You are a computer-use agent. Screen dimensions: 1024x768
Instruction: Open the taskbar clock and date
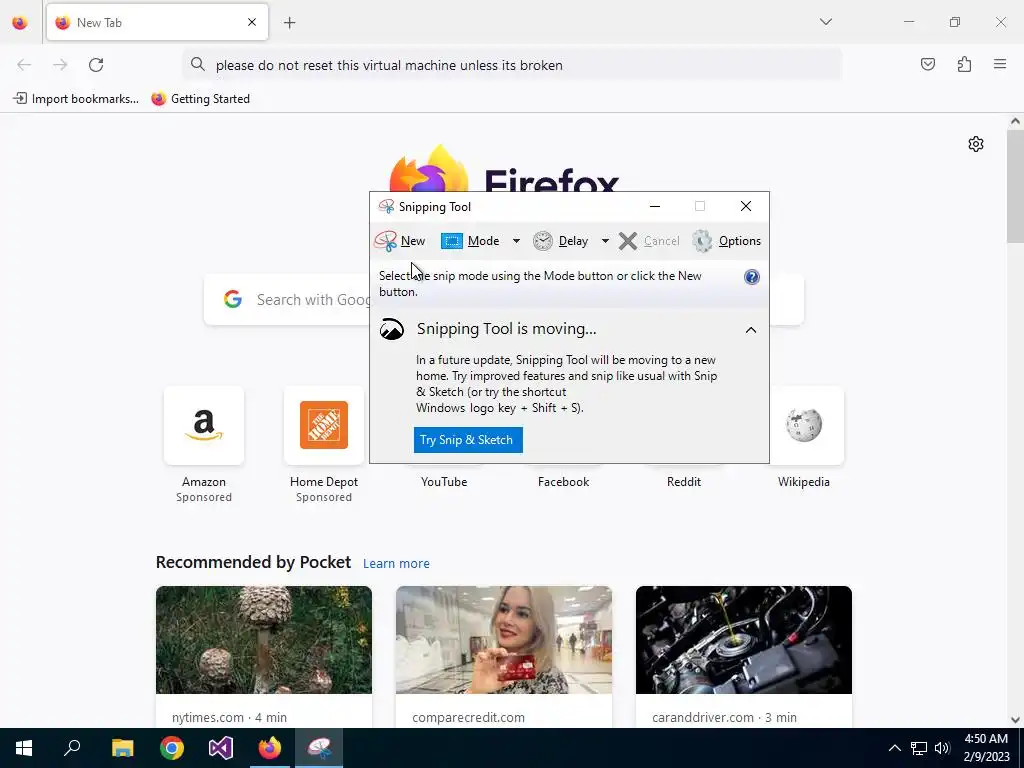(x=986, y=748)
